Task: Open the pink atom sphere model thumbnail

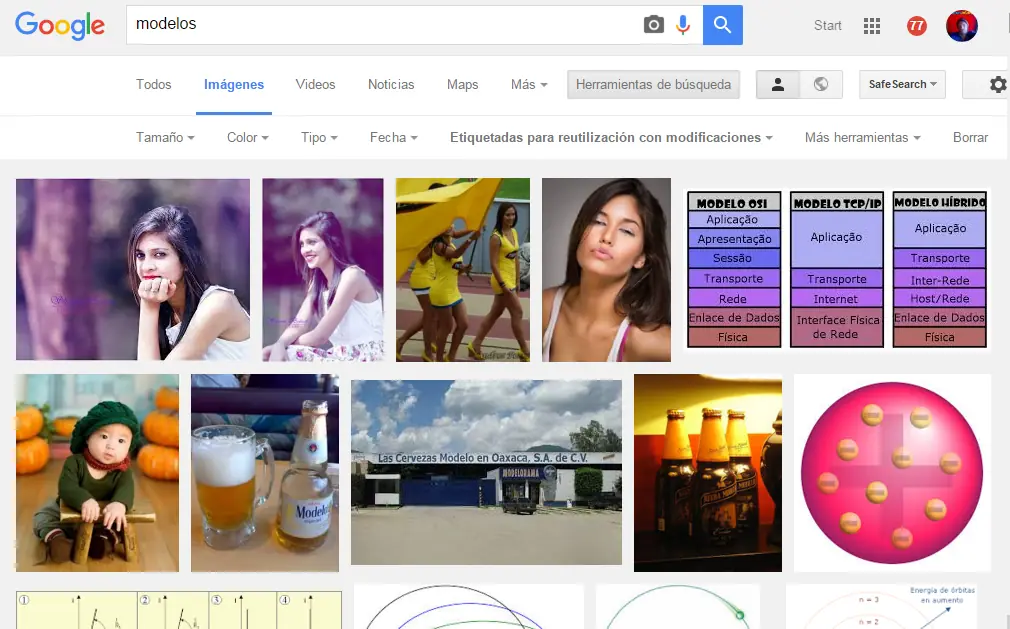Action: click(x=892, y=473)
